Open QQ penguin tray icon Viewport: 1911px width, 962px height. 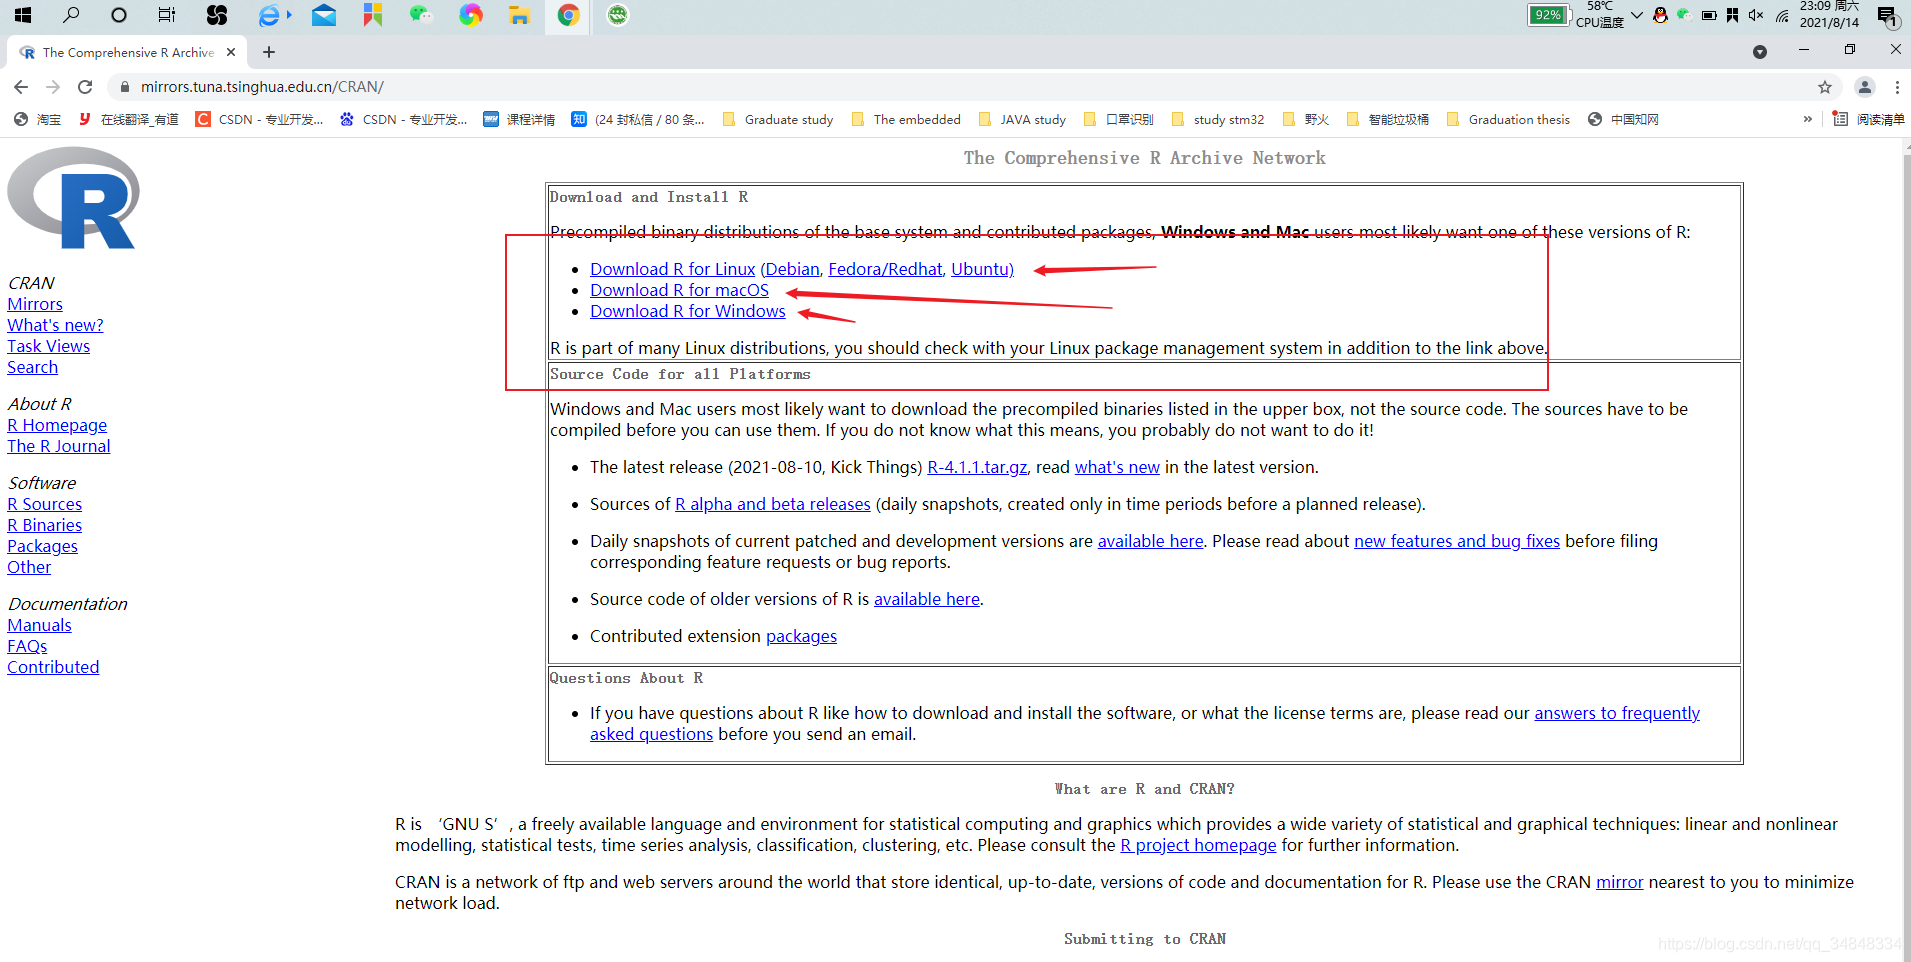(x=1660, y=15)
